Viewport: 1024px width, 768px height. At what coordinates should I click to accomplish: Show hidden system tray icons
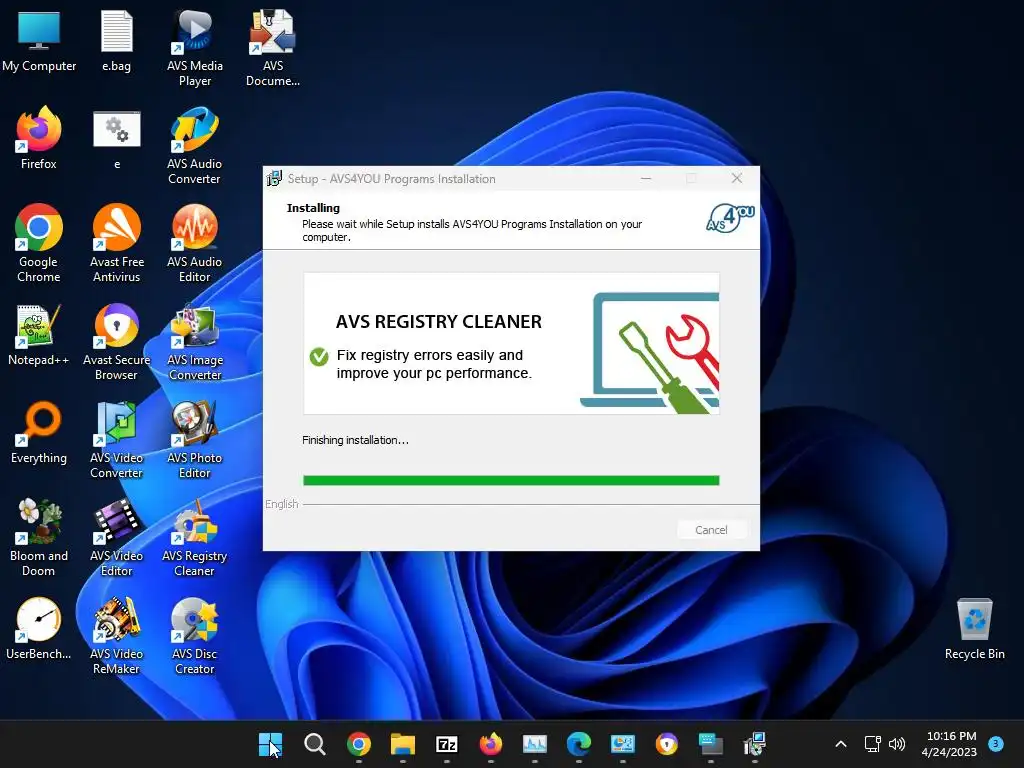tap(841, 744)
